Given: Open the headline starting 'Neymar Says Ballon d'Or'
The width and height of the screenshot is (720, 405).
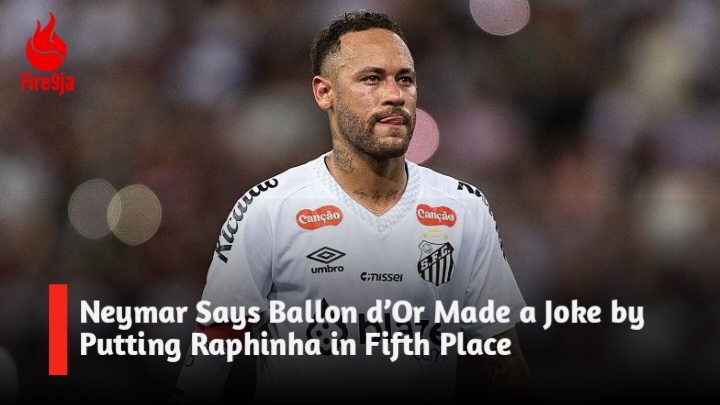Looking at the screenshot, I should [362, 329].
